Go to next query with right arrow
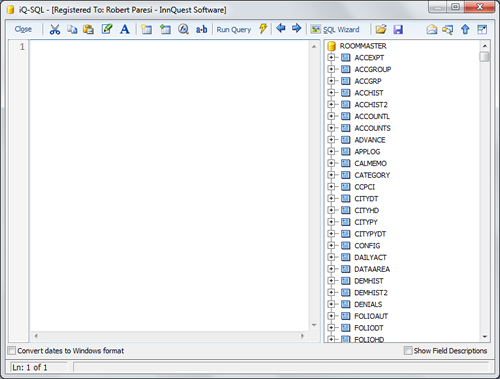 [x=296, y=28]
